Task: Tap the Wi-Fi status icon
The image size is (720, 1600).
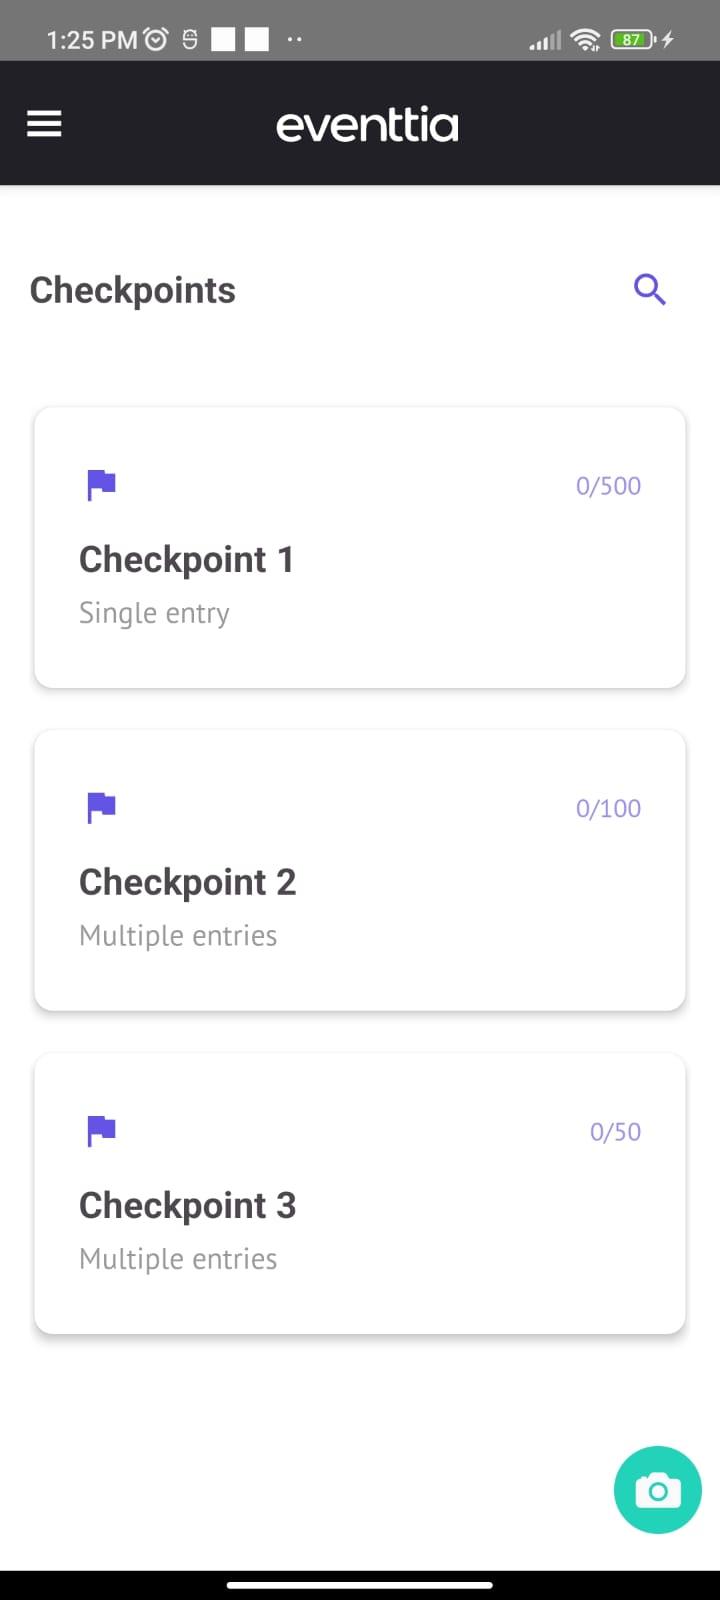Action: [x=585, y=40]
